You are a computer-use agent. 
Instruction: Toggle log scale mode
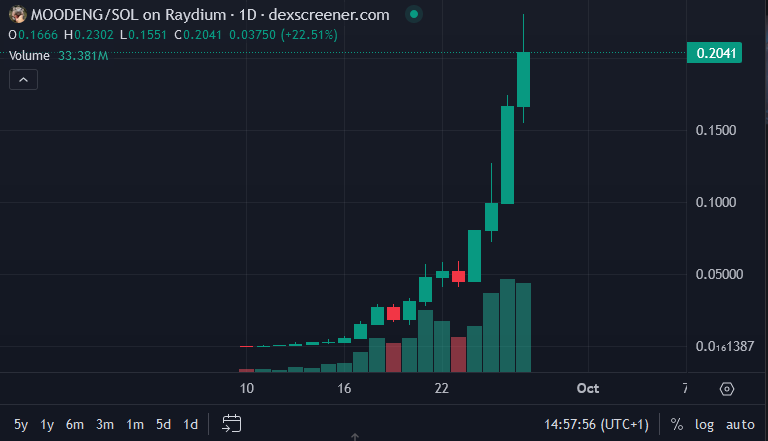point(704,424)
